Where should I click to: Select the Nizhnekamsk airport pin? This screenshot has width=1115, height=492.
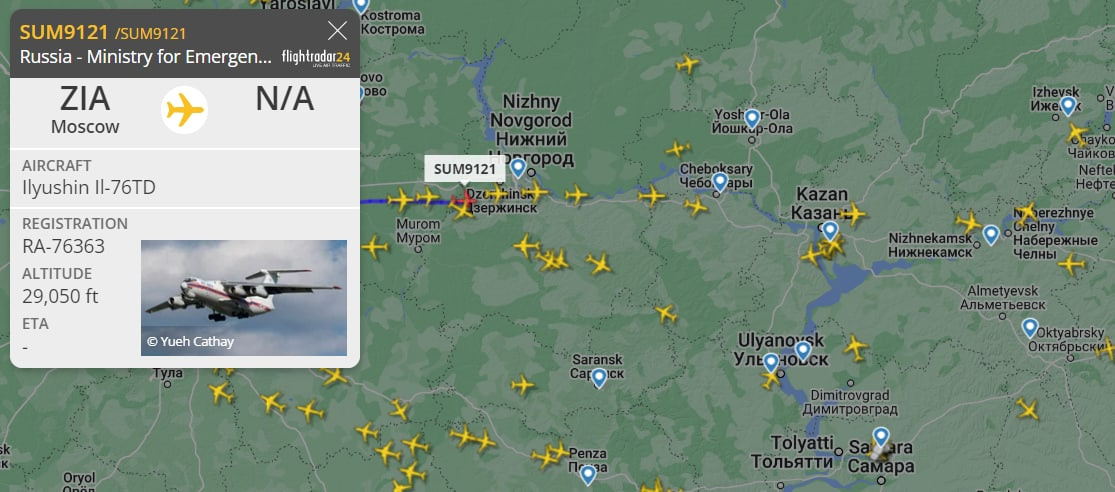(991, 235)
